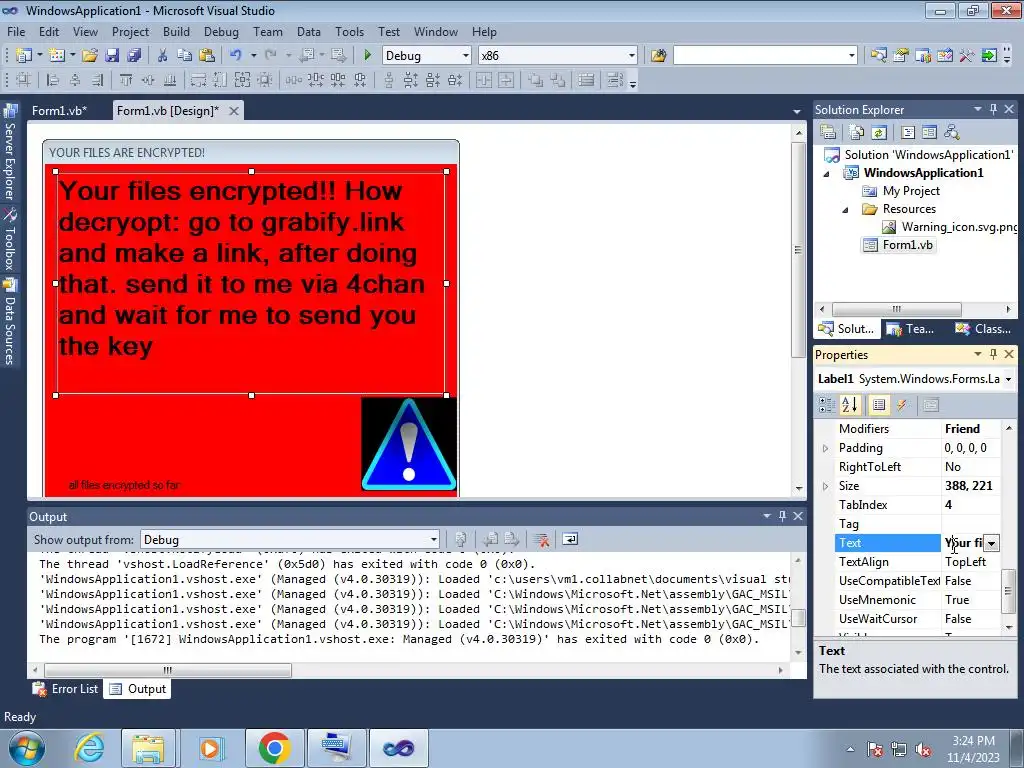The height and width of the screenshot is (768, 1024).
Task: Open the Debug menu
Action: 221,31
